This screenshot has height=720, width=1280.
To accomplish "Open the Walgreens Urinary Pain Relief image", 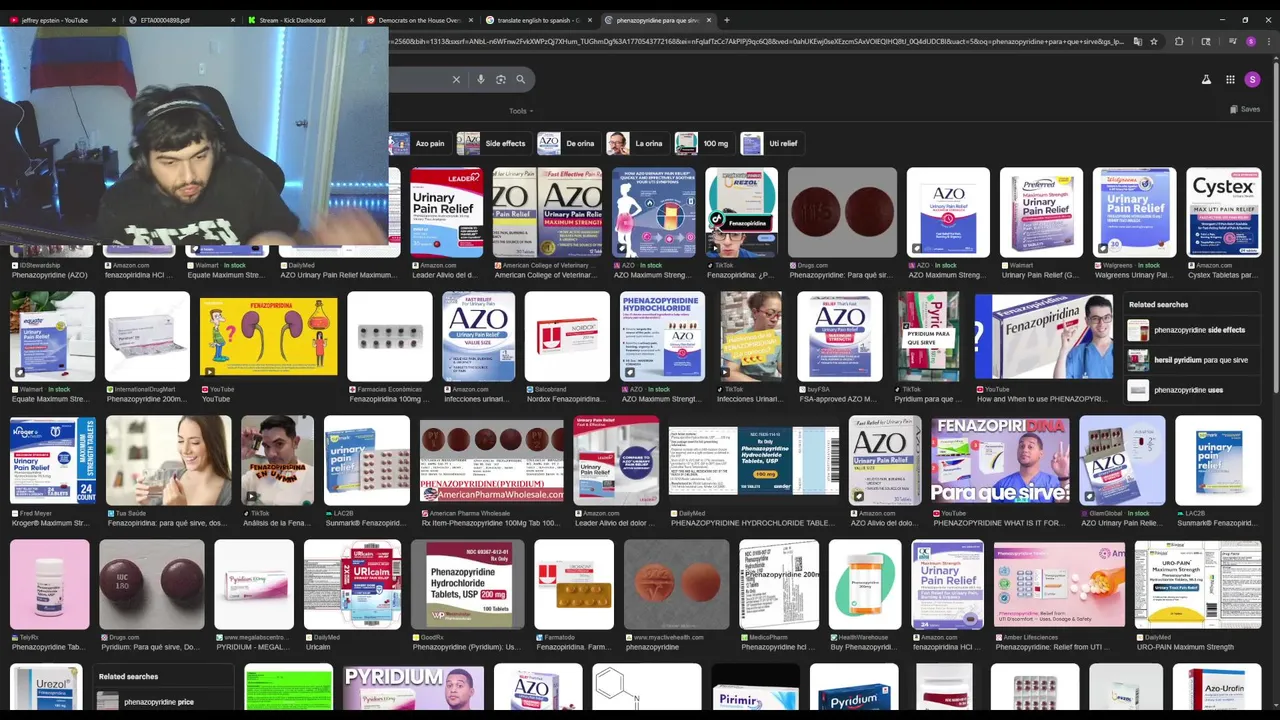I will pos(1134,212).
